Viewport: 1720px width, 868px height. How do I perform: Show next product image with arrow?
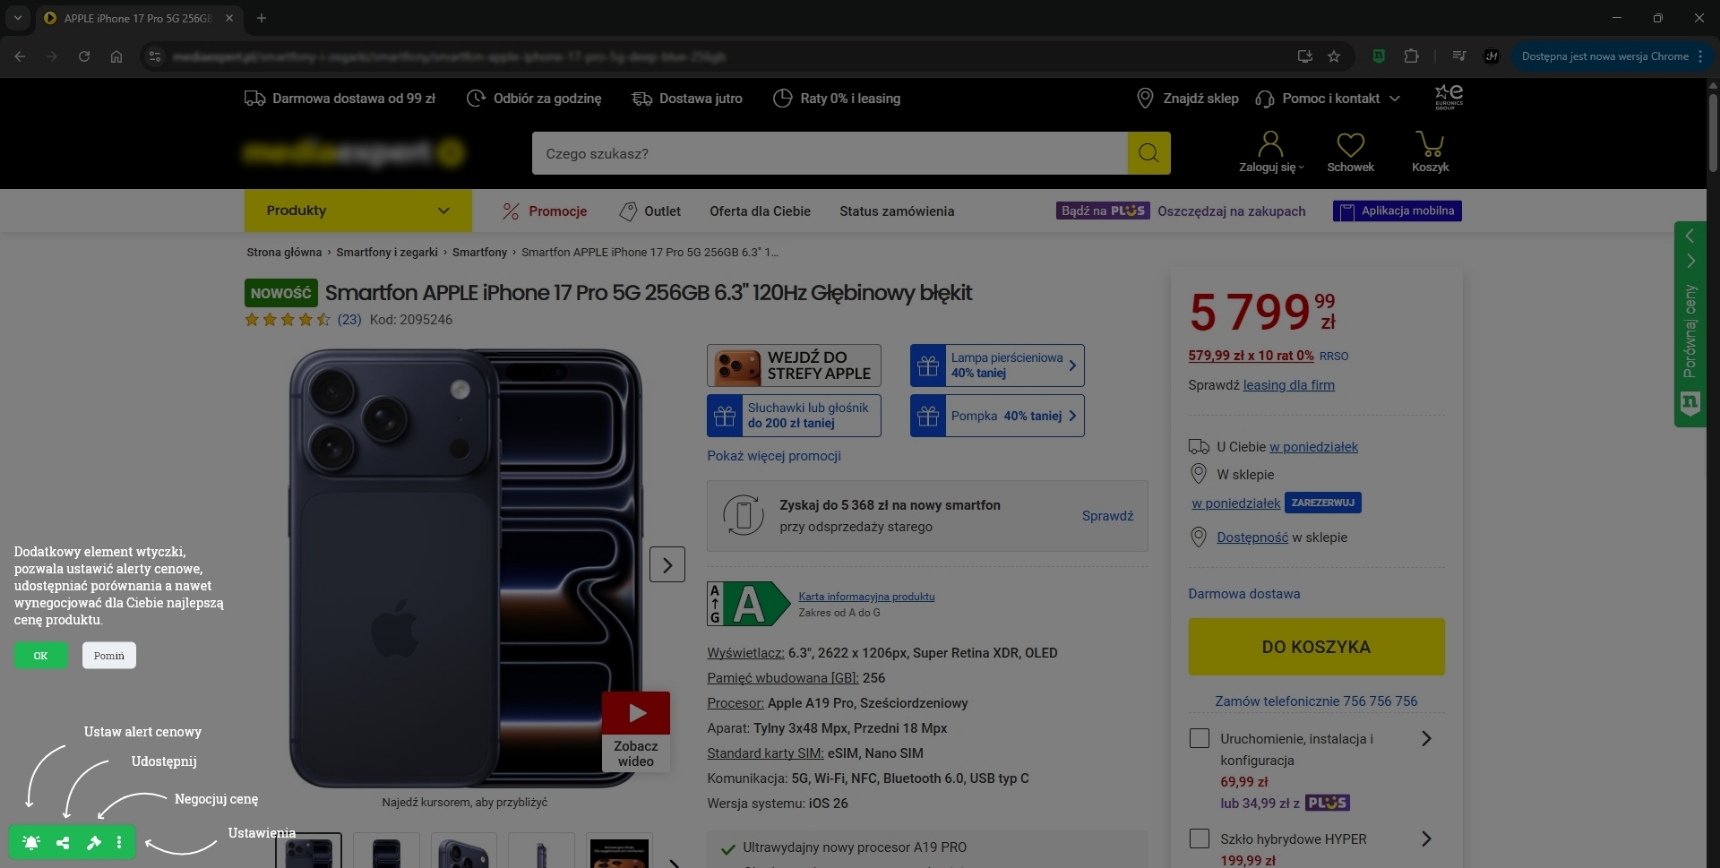pos(667,564)
